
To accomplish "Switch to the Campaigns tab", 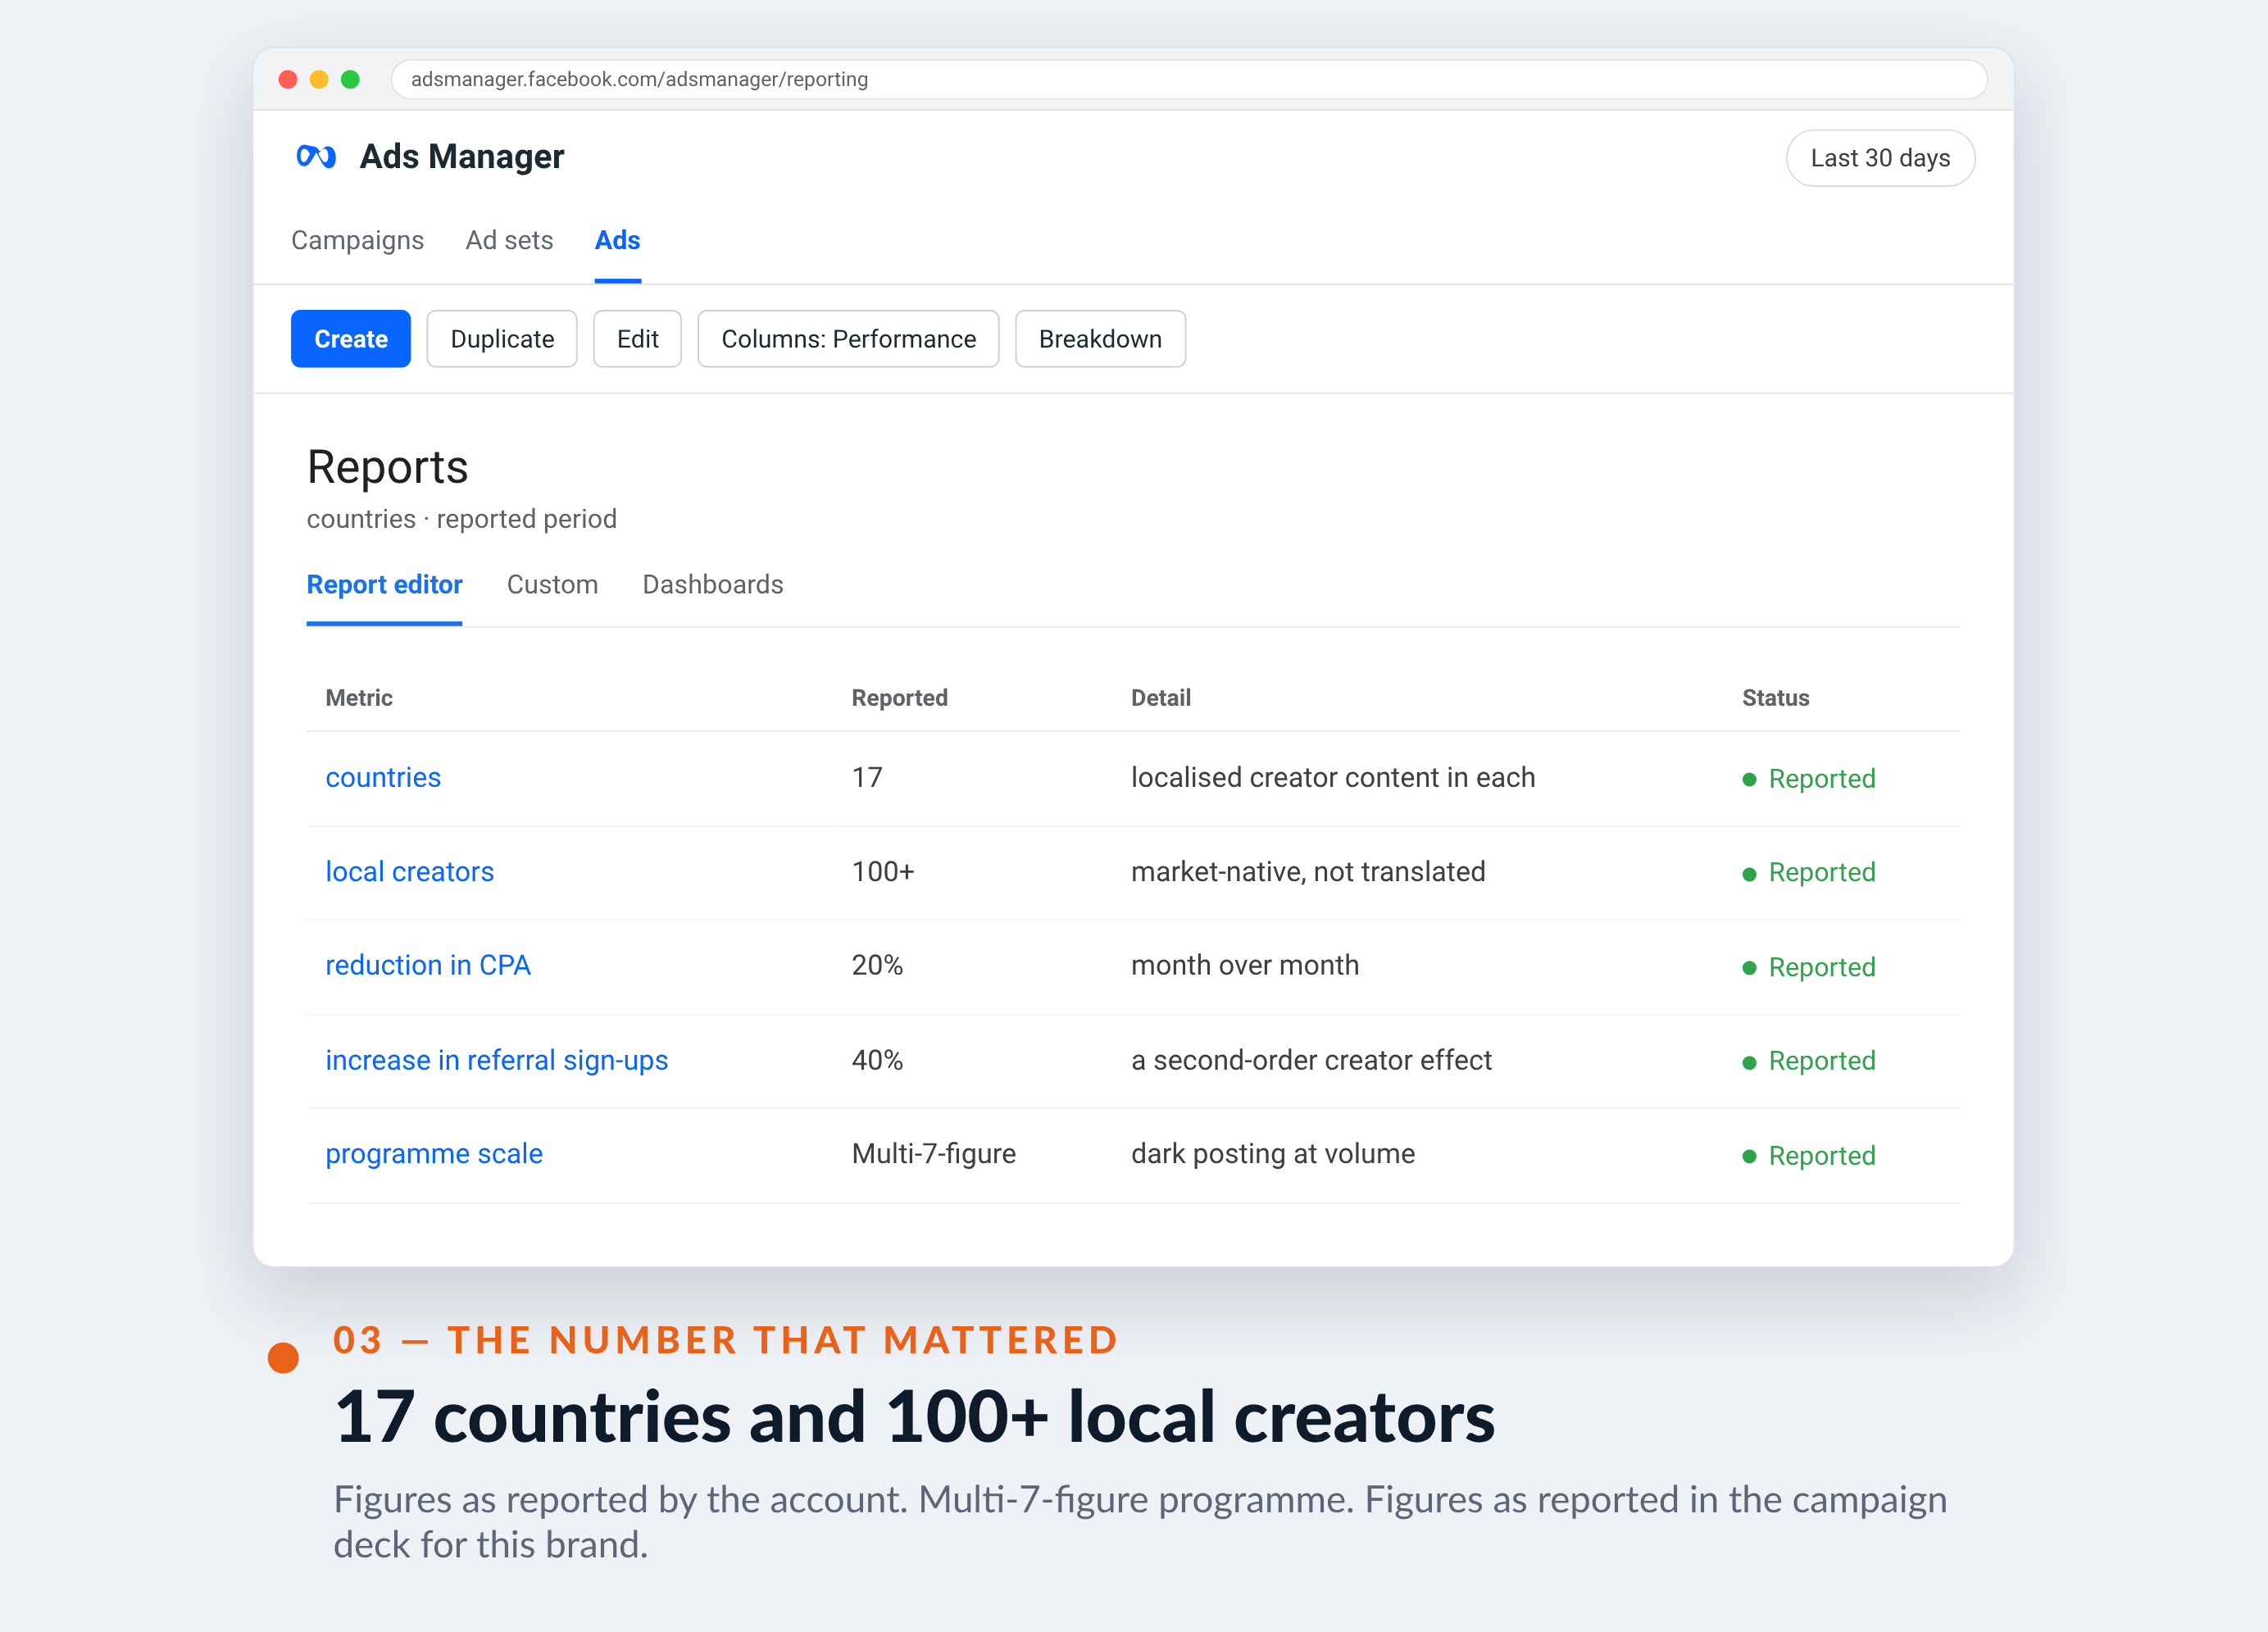I will pos(357,240).
